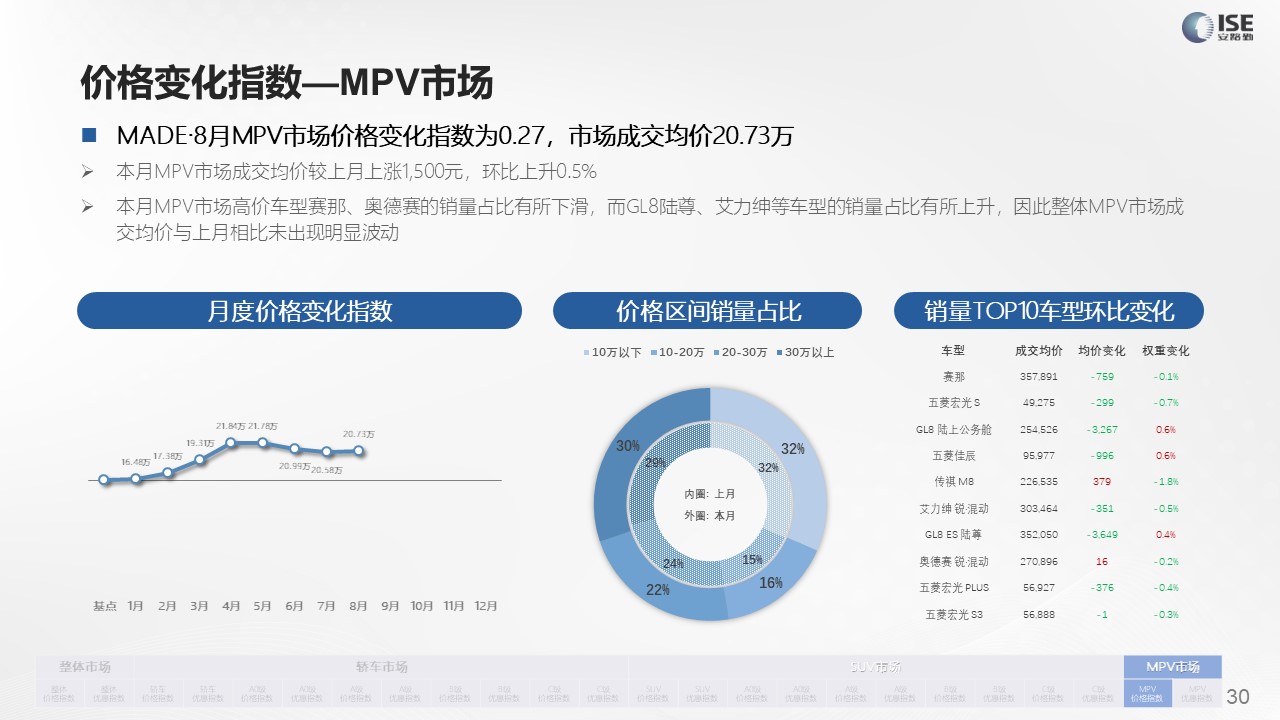This screenshot has height=720, width=1280.
Task: Click the 20.99万 data label on line chart
Action: click(x=294, y=465)
